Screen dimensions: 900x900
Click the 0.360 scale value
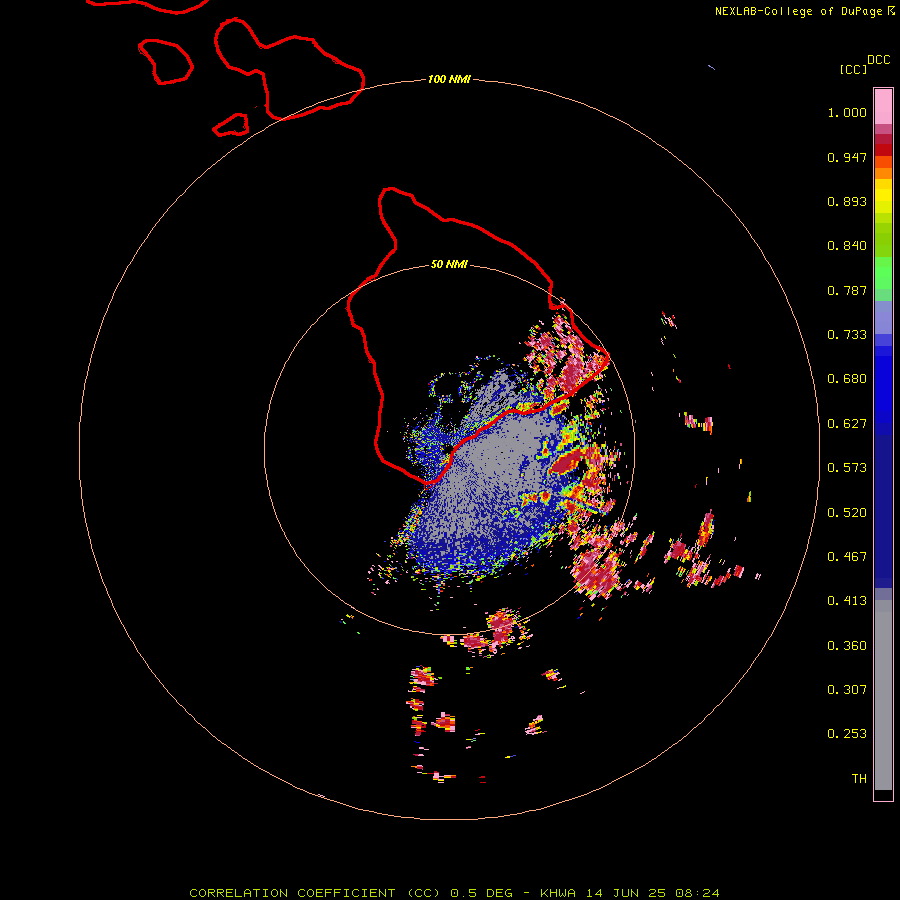(x=847, y=646)
